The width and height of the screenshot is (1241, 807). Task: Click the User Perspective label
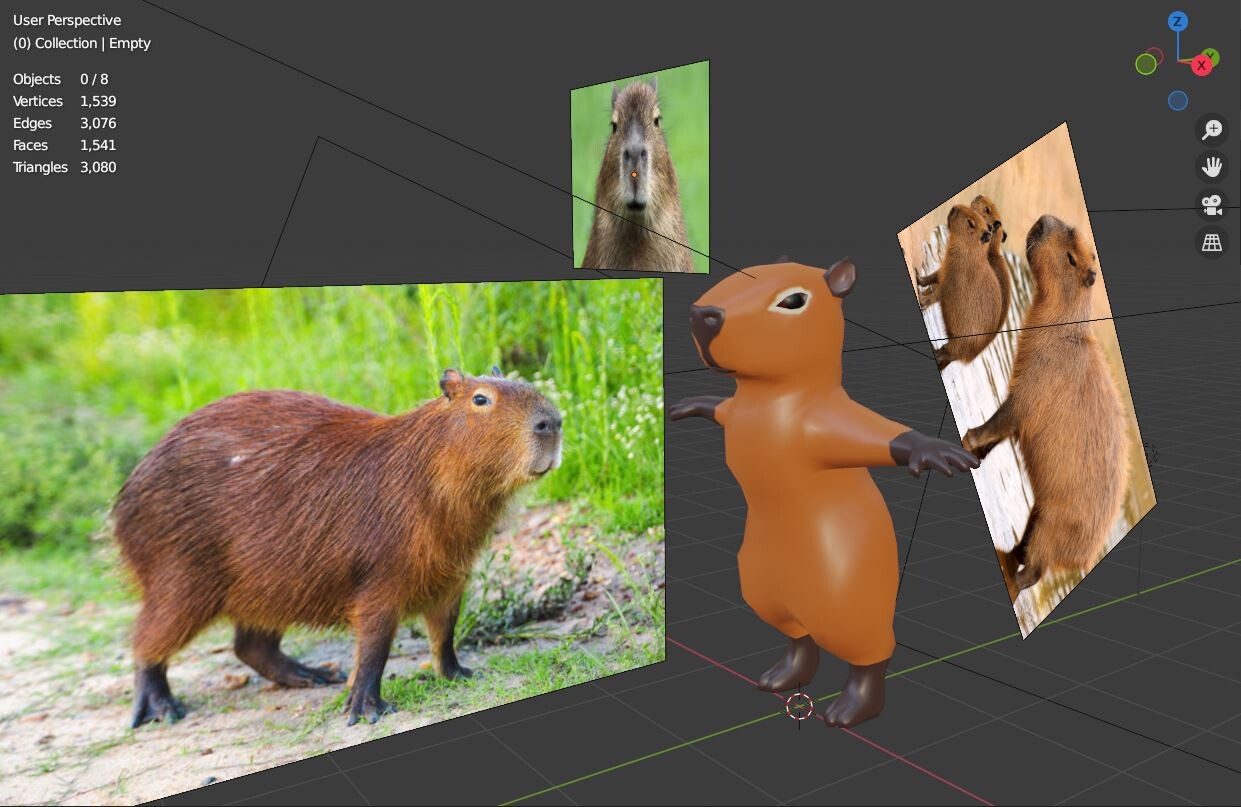coord(66,19)
